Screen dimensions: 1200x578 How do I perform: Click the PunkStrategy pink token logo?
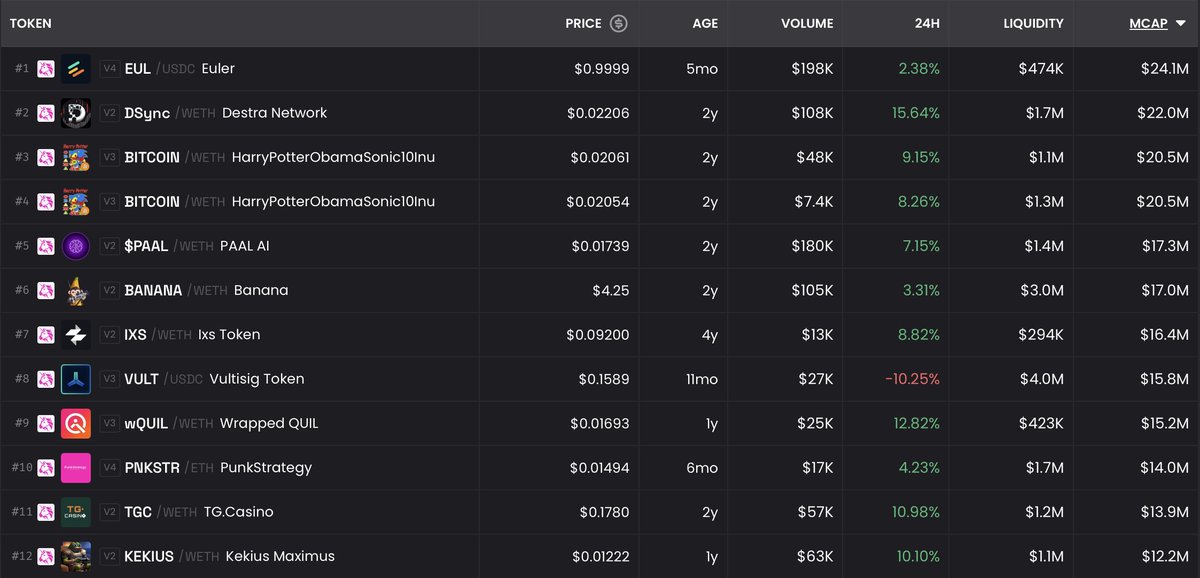(76, 468)
